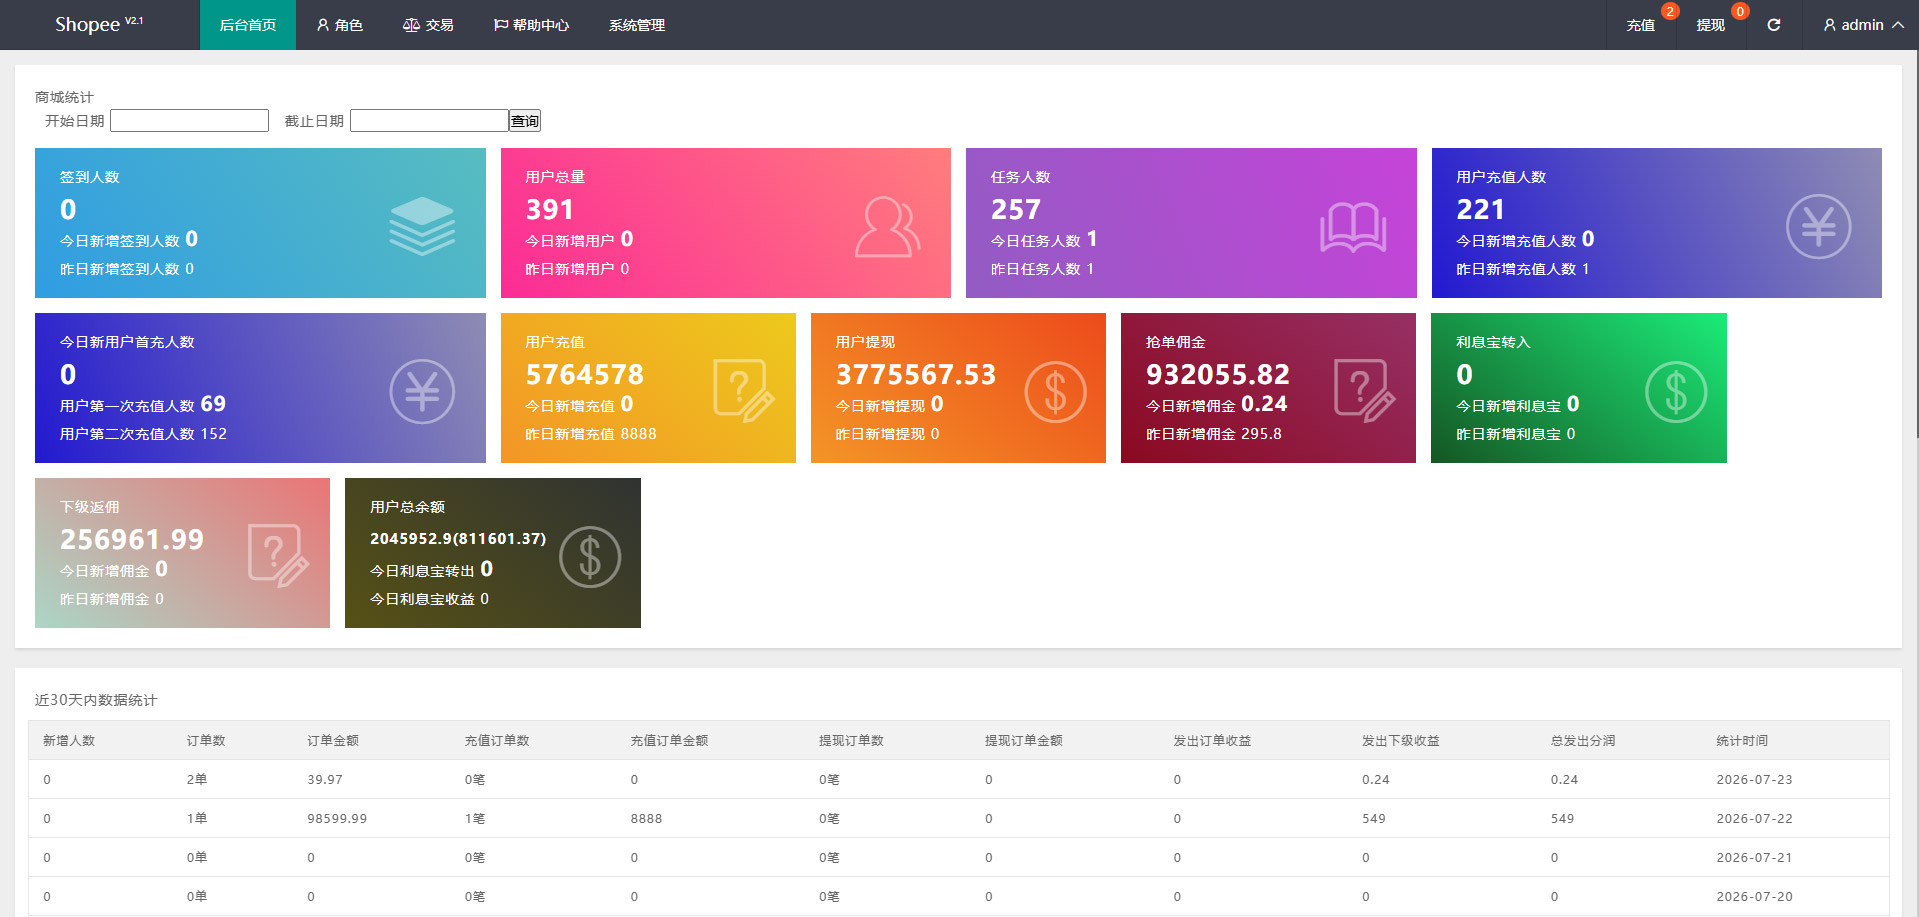This screenshot has width=1919, height=917.
Task: Open 充值 notifications link
Action: [x=1641, y=25]
